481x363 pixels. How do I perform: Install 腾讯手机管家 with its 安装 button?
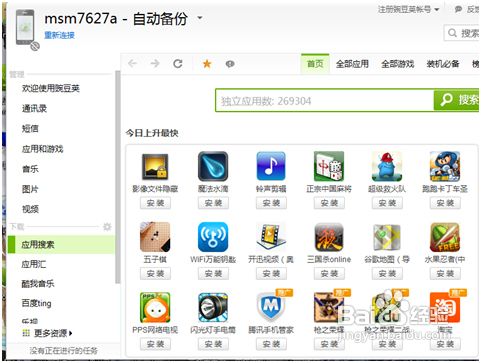tap(271, 344)
